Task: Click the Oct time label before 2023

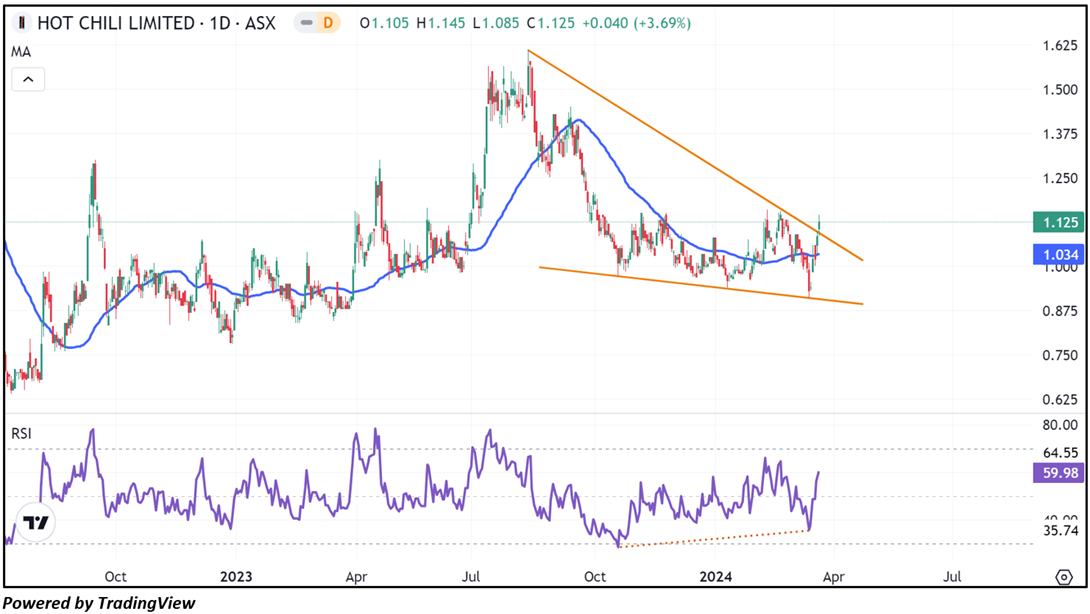Action: click(x=115, y=576)
